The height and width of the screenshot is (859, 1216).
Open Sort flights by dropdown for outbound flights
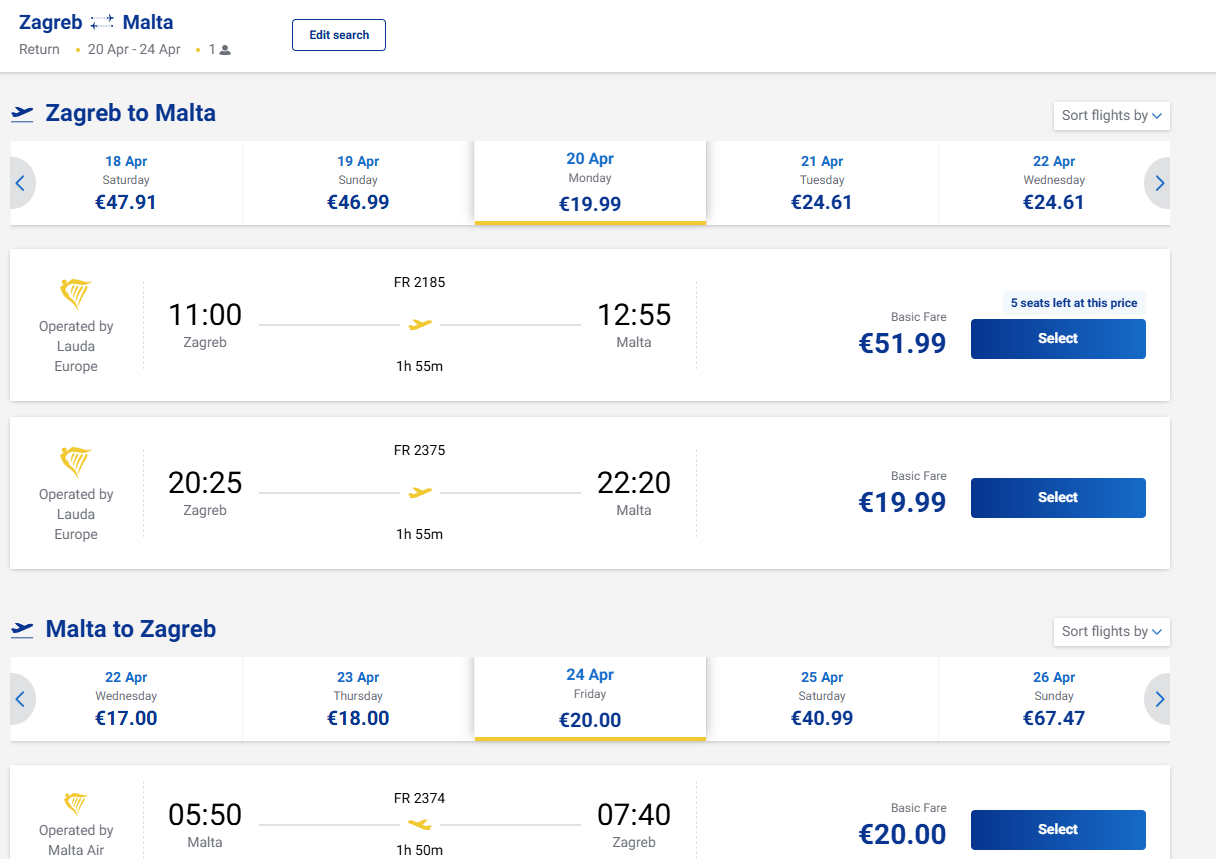pyautogui.click(x=1111, y=116)
